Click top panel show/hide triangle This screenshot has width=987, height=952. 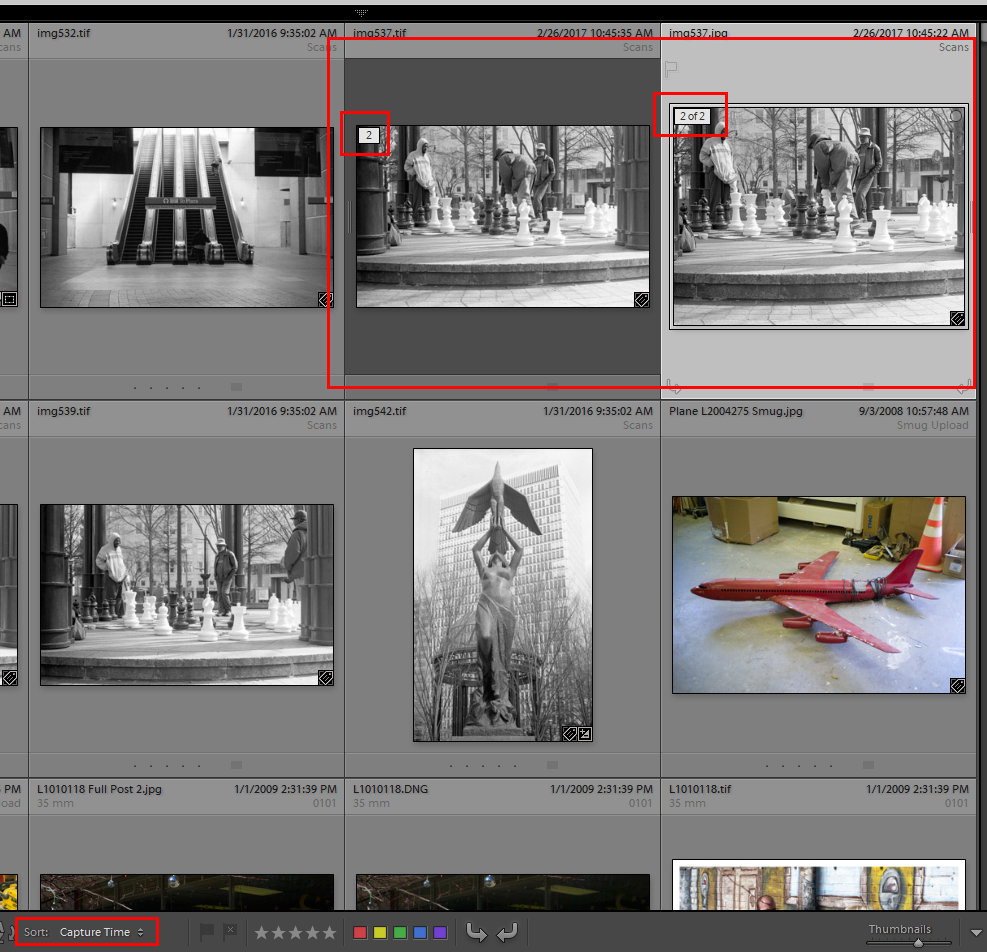pos(361,13)
